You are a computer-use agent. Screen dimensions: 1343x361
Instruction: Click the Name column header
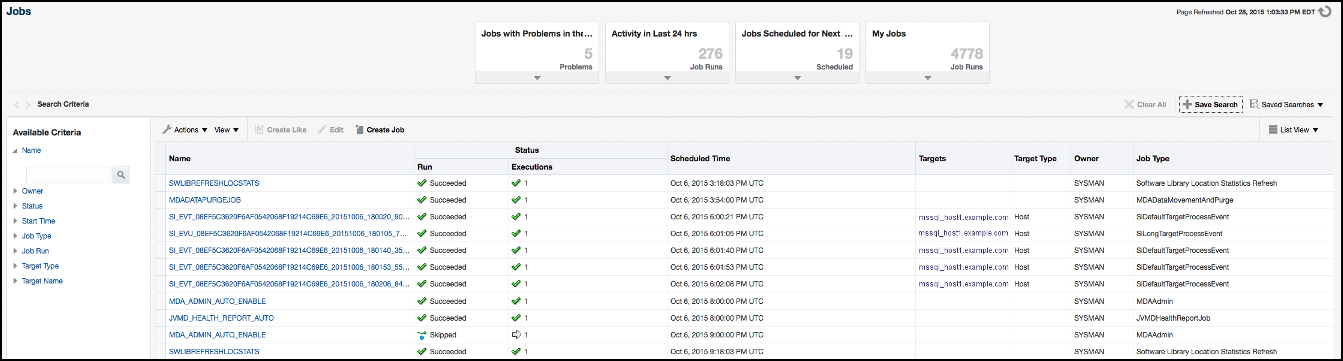tap(180, 158)
